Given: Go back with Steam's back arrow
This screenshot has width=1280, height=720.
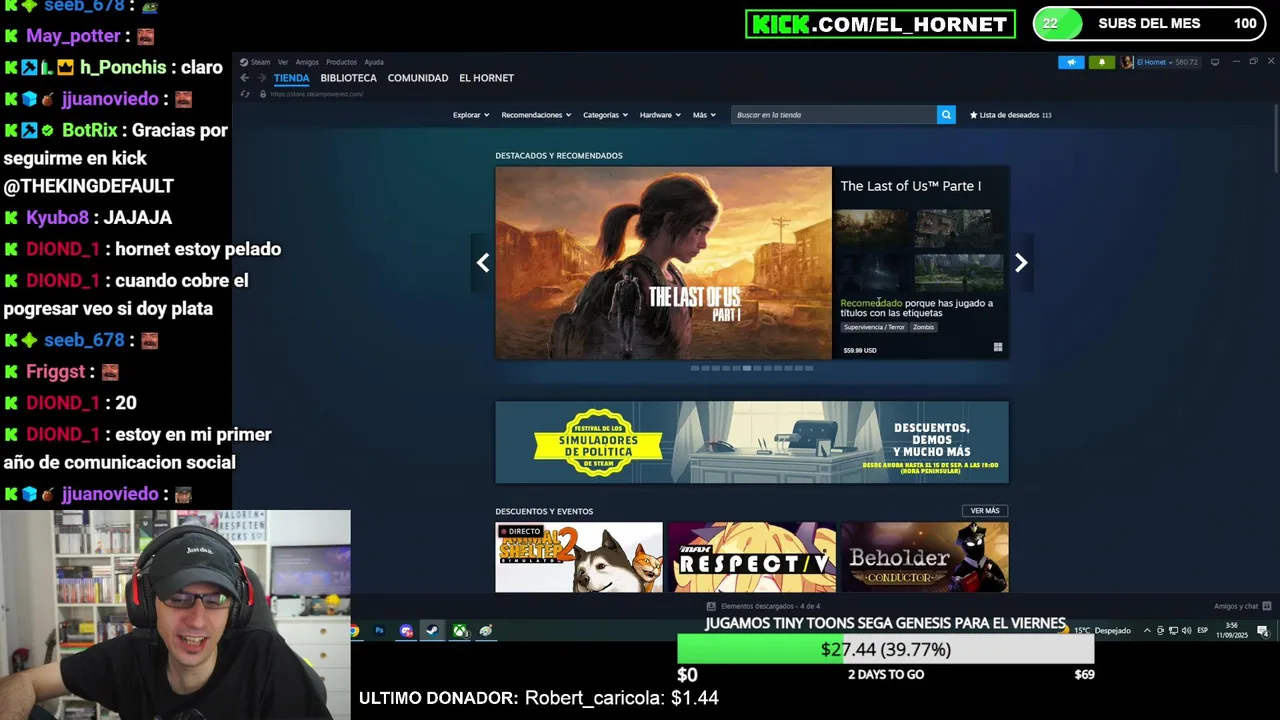Looking at the screenshot, I should (x=244, y=78).
